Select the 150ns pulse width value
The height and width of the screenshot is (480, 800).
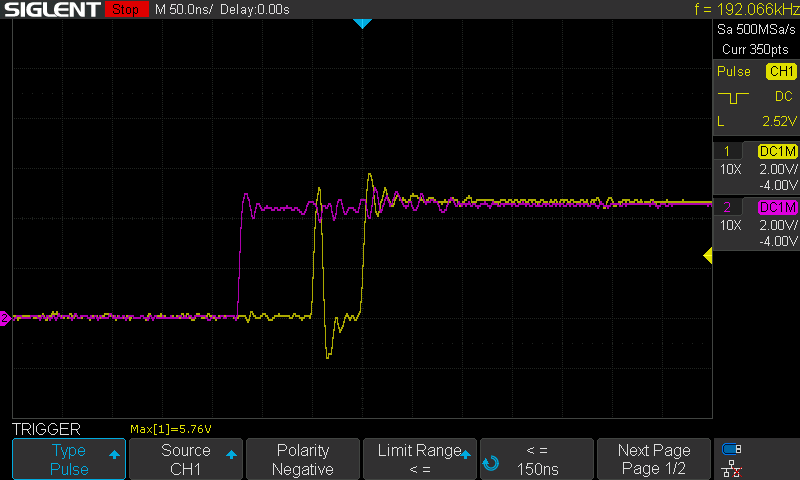tap(537, 459)
